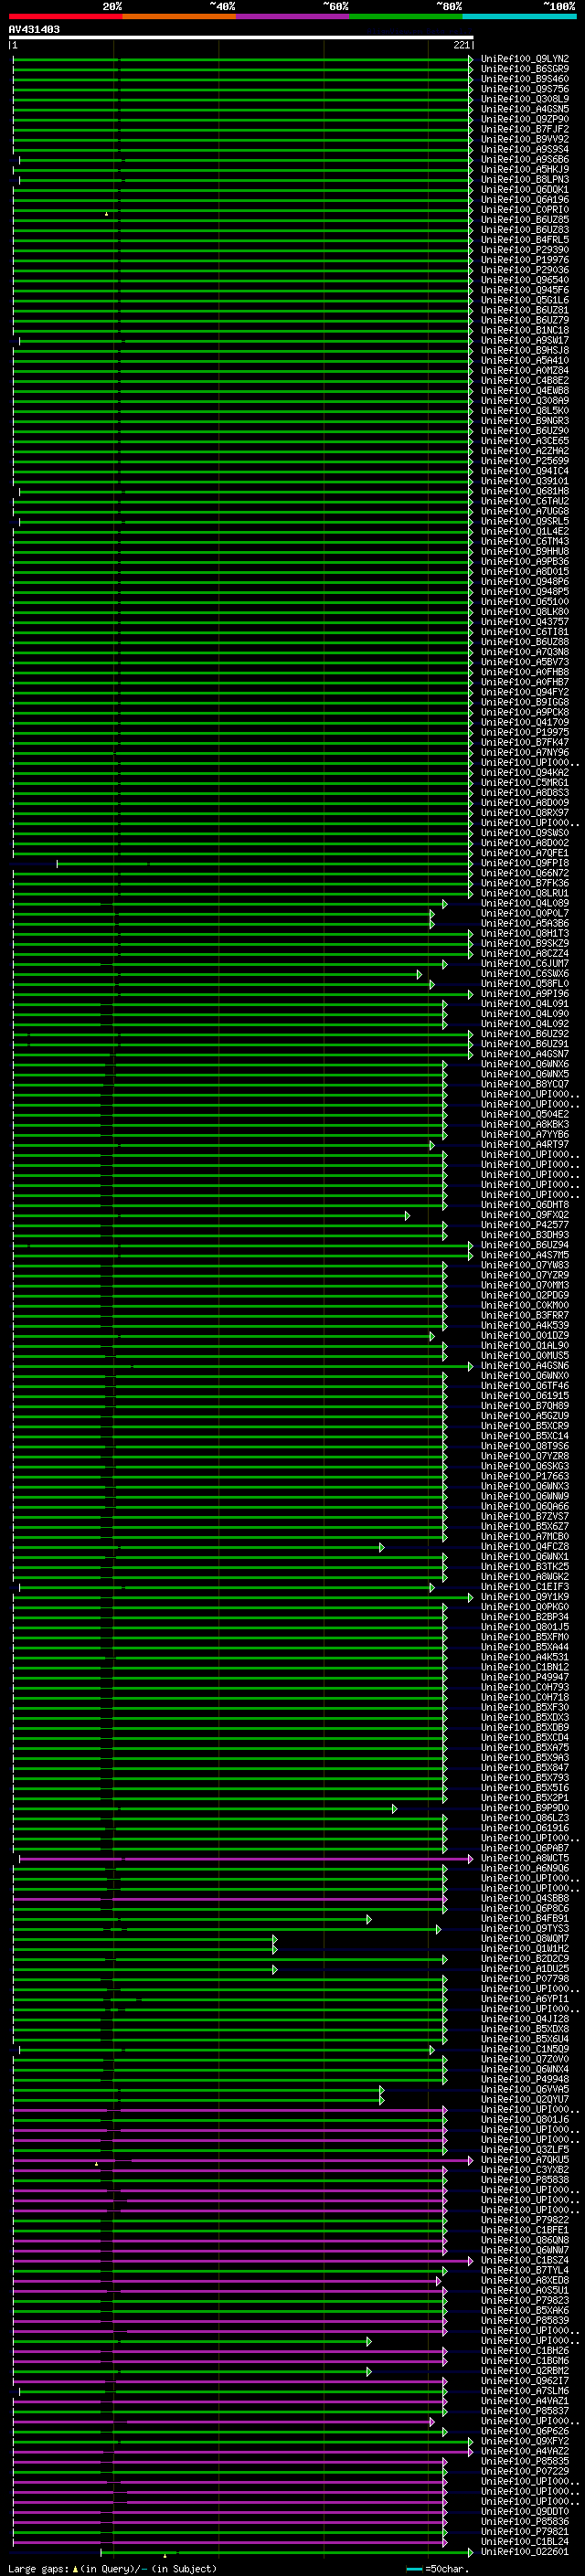
Task: Click the UniRef100_A7QKU5 label
Action: tap(525, 2159)
